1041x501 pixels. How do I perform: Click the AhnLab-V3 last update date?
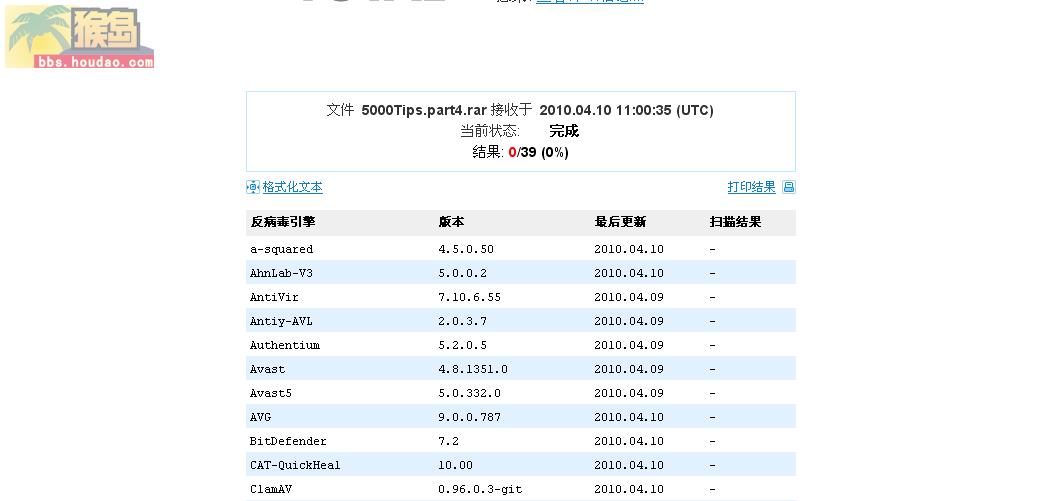[629, 273]
